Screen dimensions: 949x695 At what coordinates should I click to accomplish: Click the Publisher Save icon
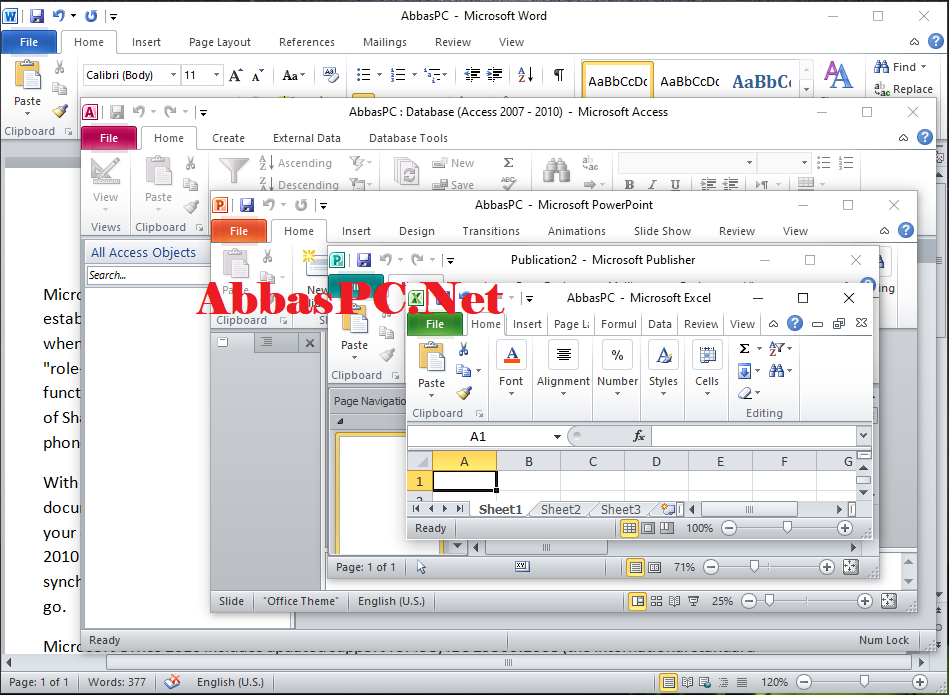coord(364,260)
